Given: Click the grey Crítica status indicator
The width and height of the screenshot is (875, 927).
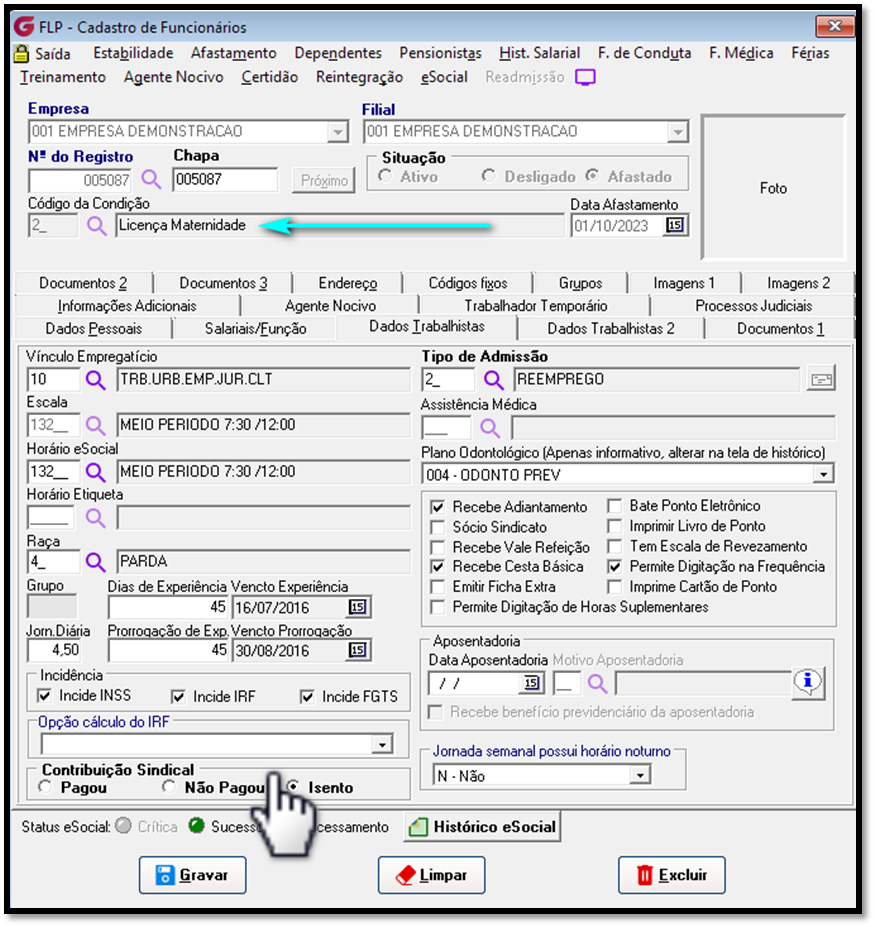Looking at the screenshot, I should click(x=124, y=825).
